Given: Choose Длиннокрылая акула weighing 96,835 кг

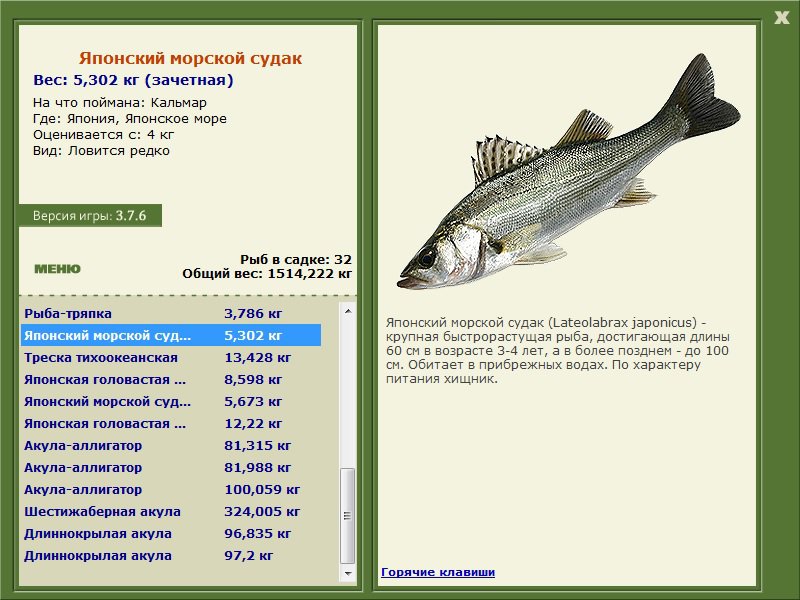Looking at the screenshot, I should click(170, 534).
